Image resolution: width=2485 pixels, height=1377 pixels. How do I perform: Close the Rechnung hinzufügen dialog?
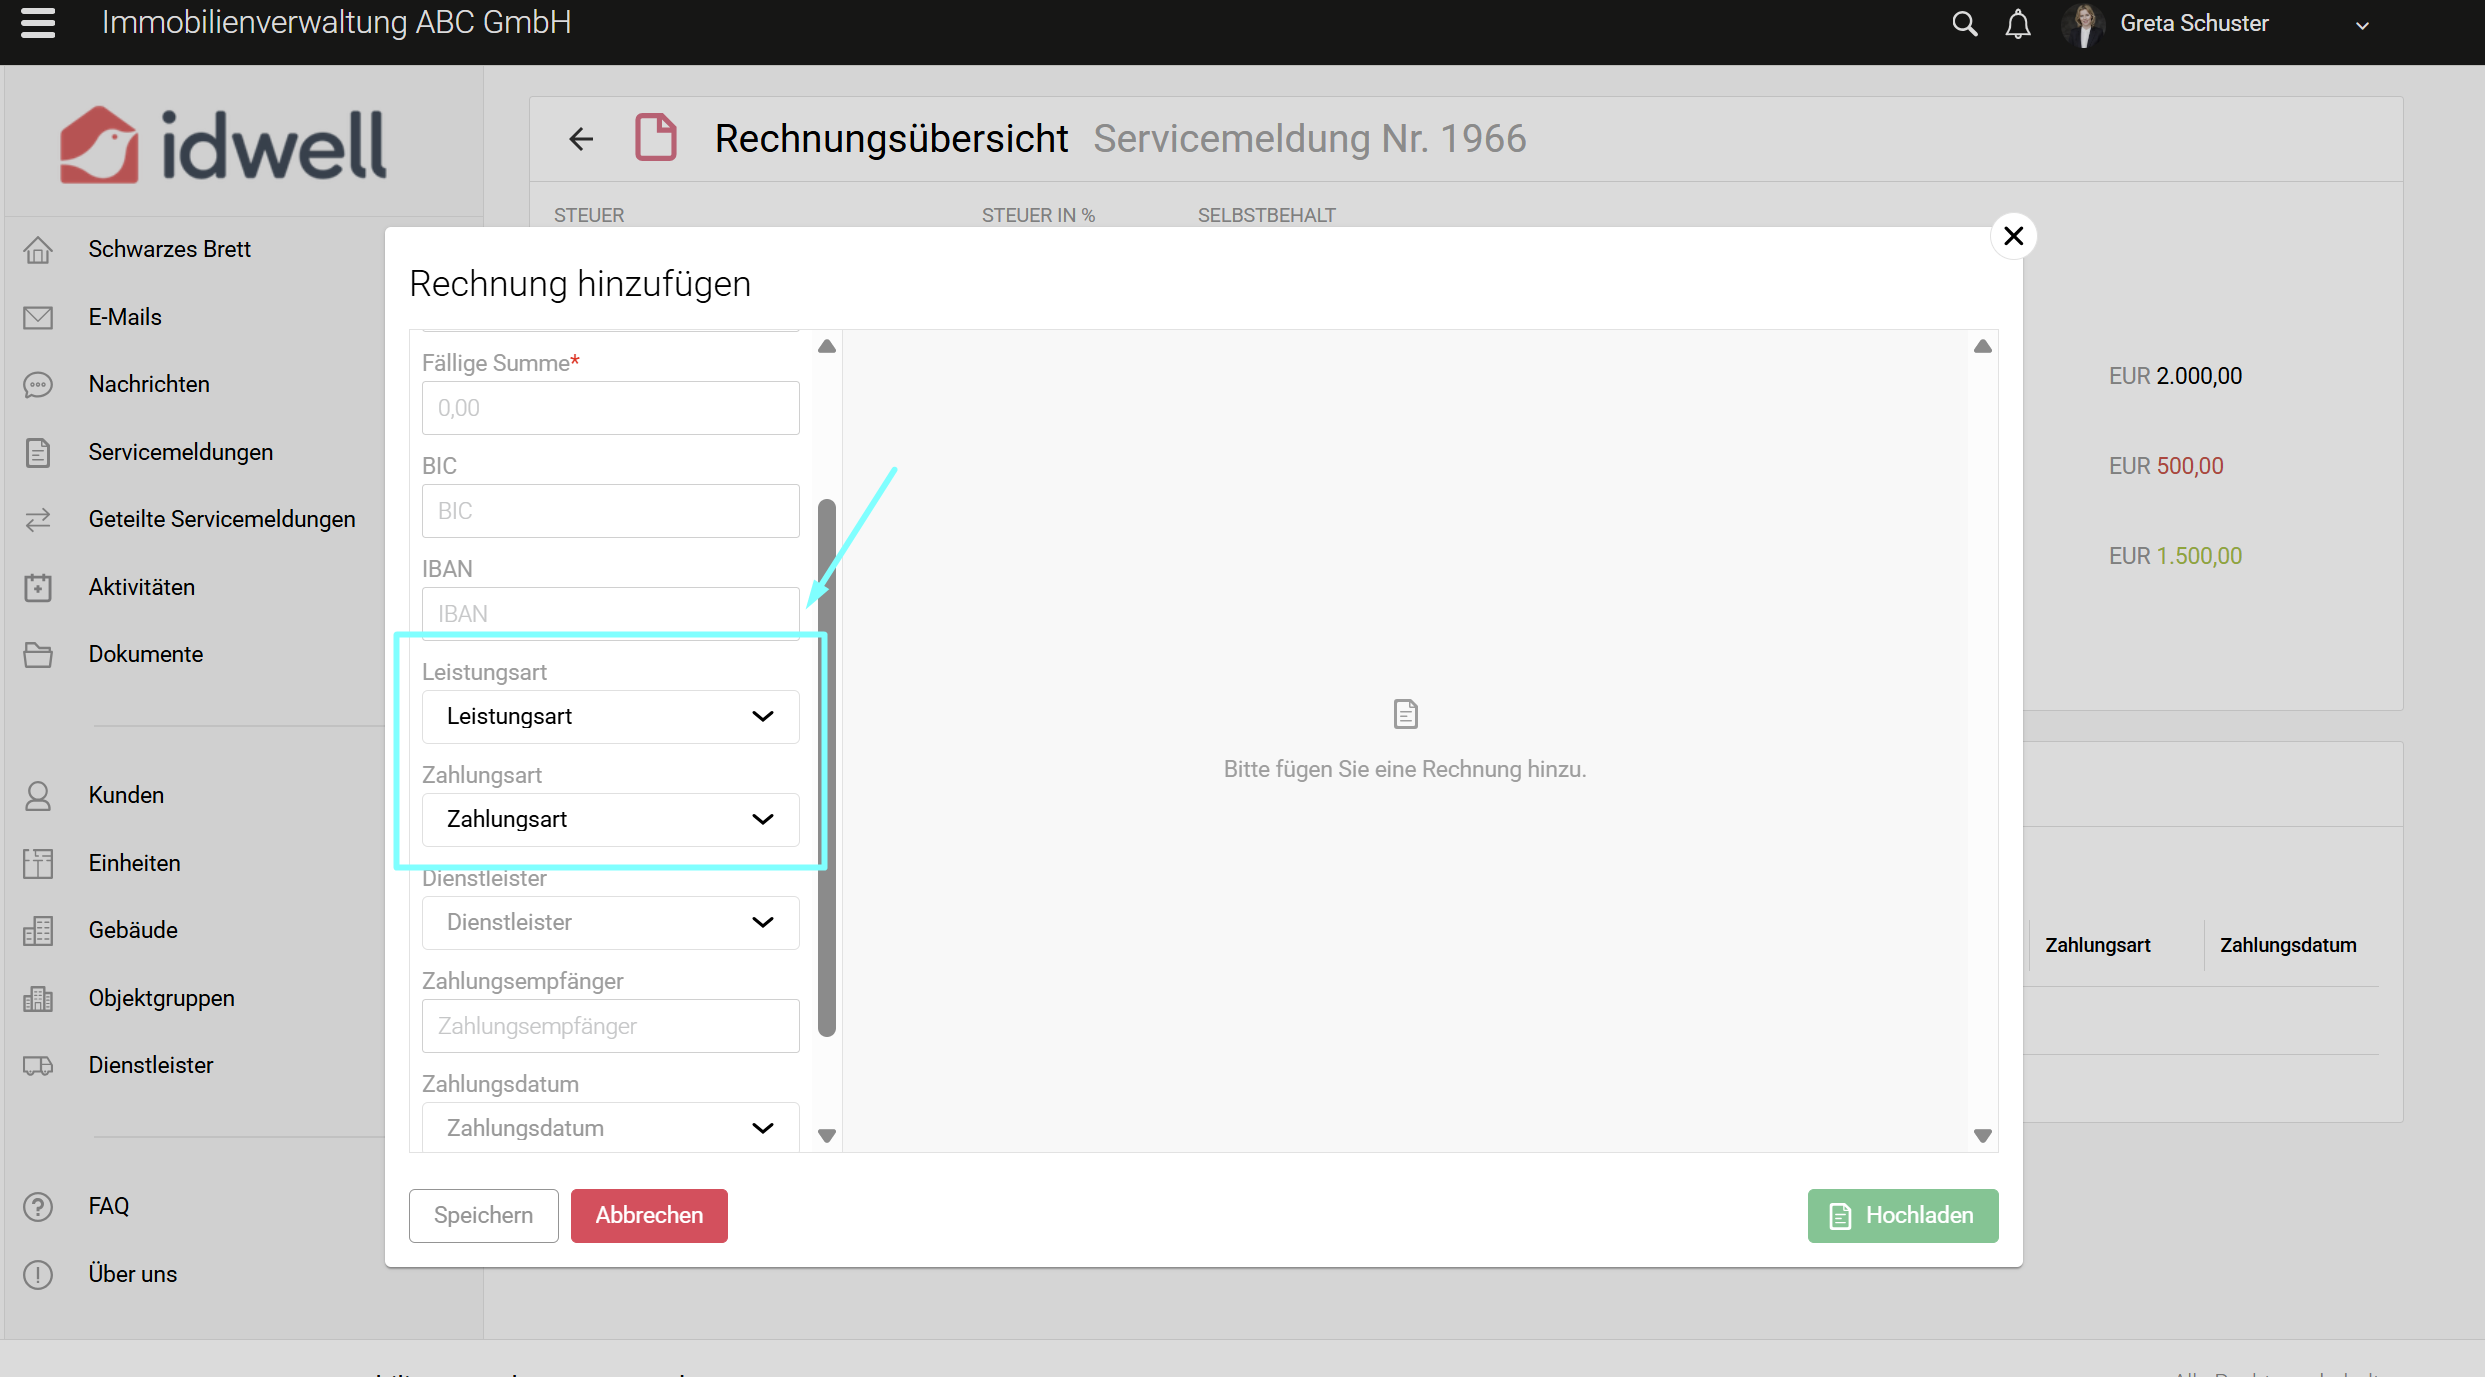(2013, 236)
